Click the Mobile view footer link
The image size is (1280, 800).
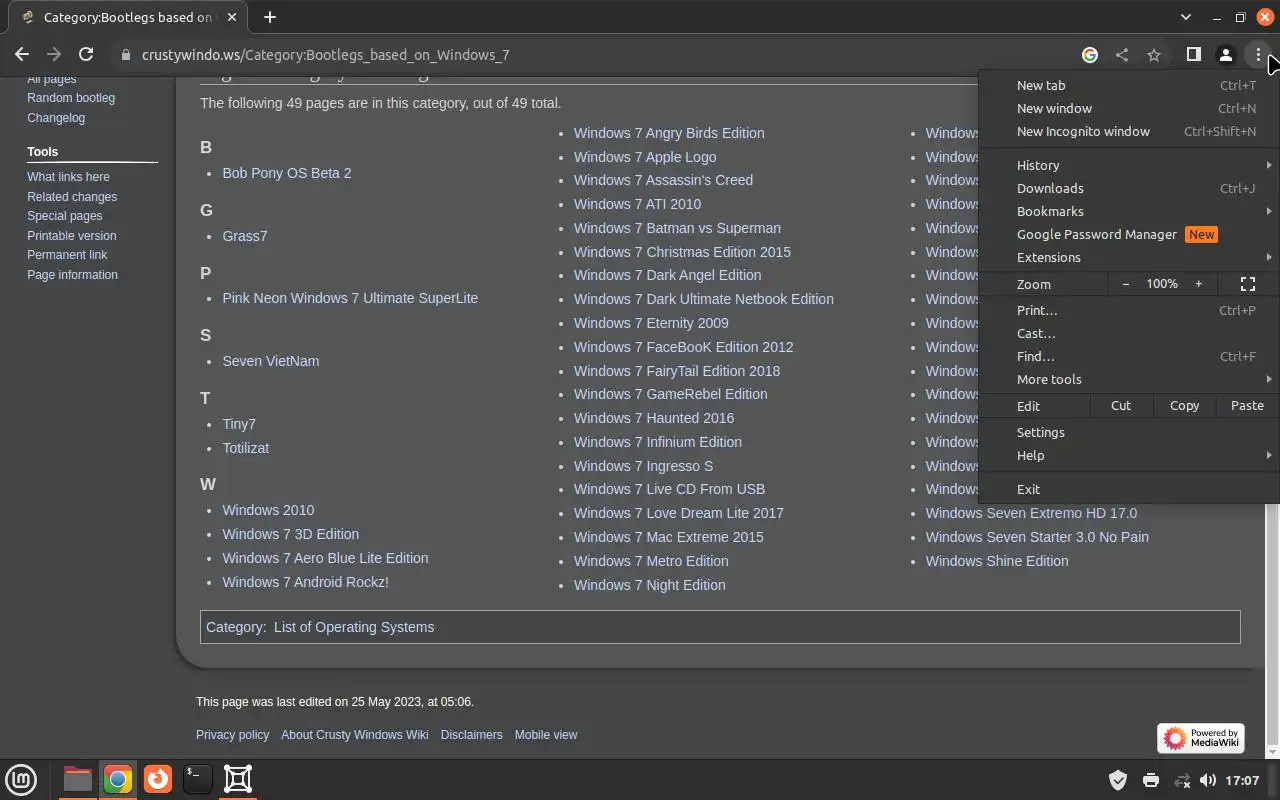pos(546,735)
